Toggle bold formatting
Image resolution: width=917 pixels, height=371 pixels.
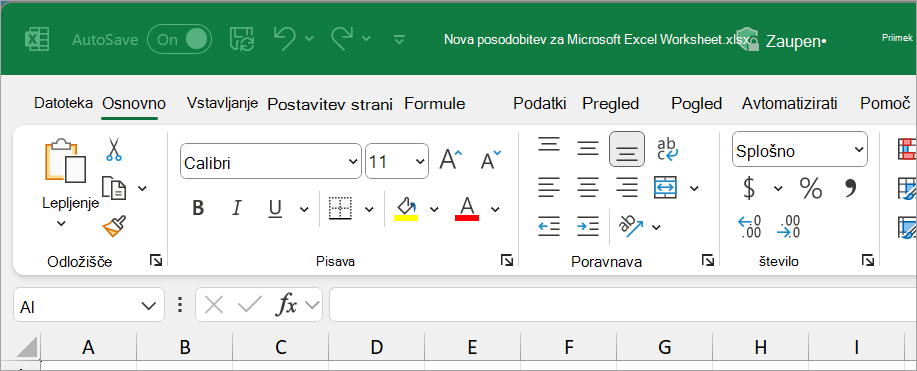point(198,208)
